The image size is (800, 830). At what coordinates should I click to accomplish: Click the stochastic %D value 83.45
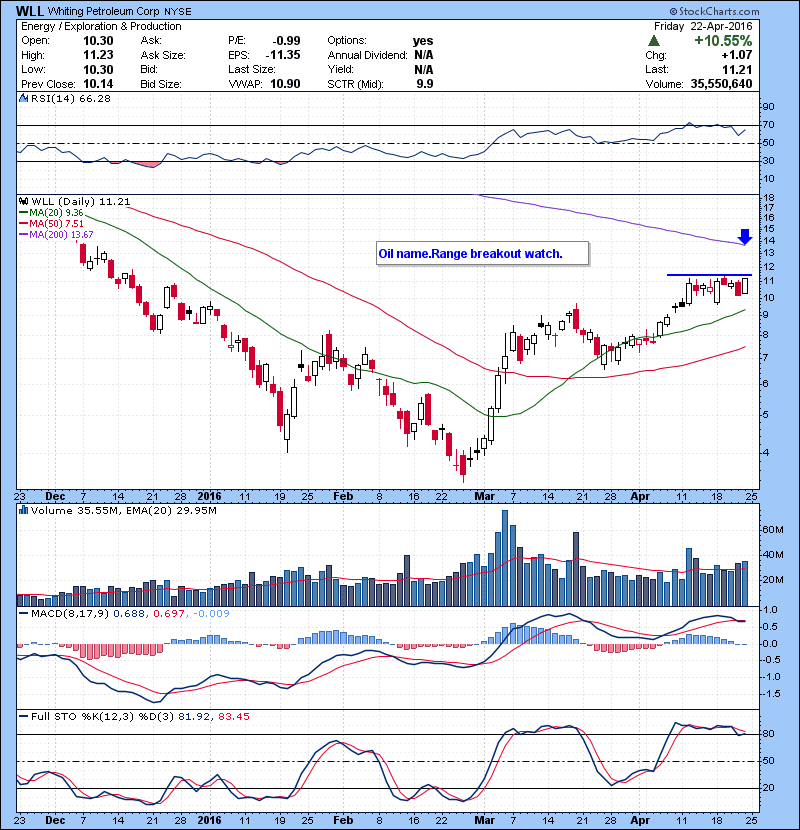point(233,717)
